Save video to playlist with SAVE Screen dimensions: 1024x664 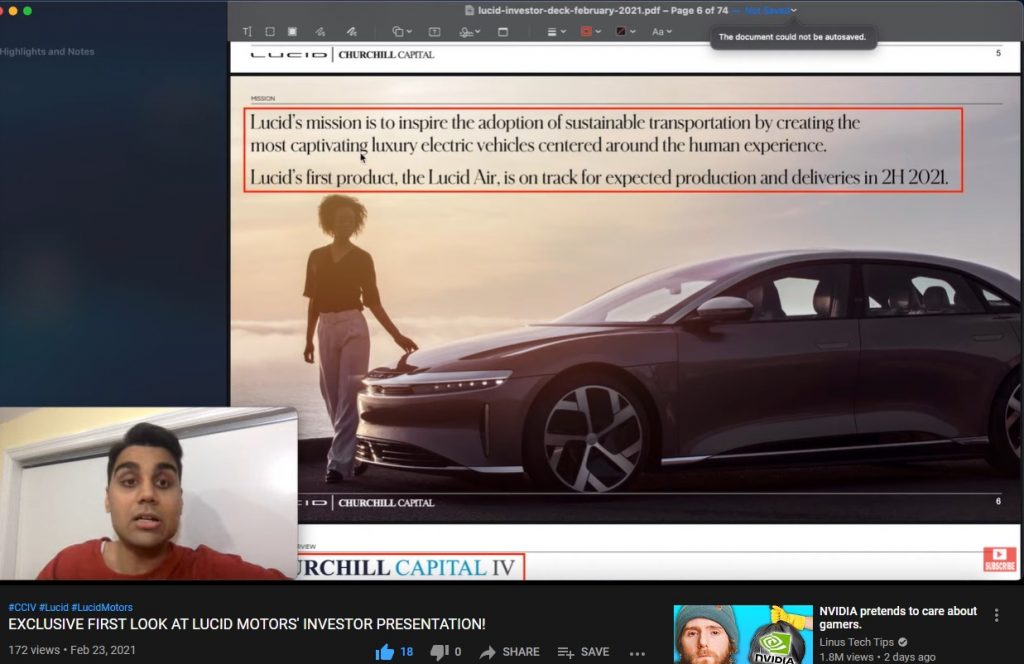pos(583,652)
